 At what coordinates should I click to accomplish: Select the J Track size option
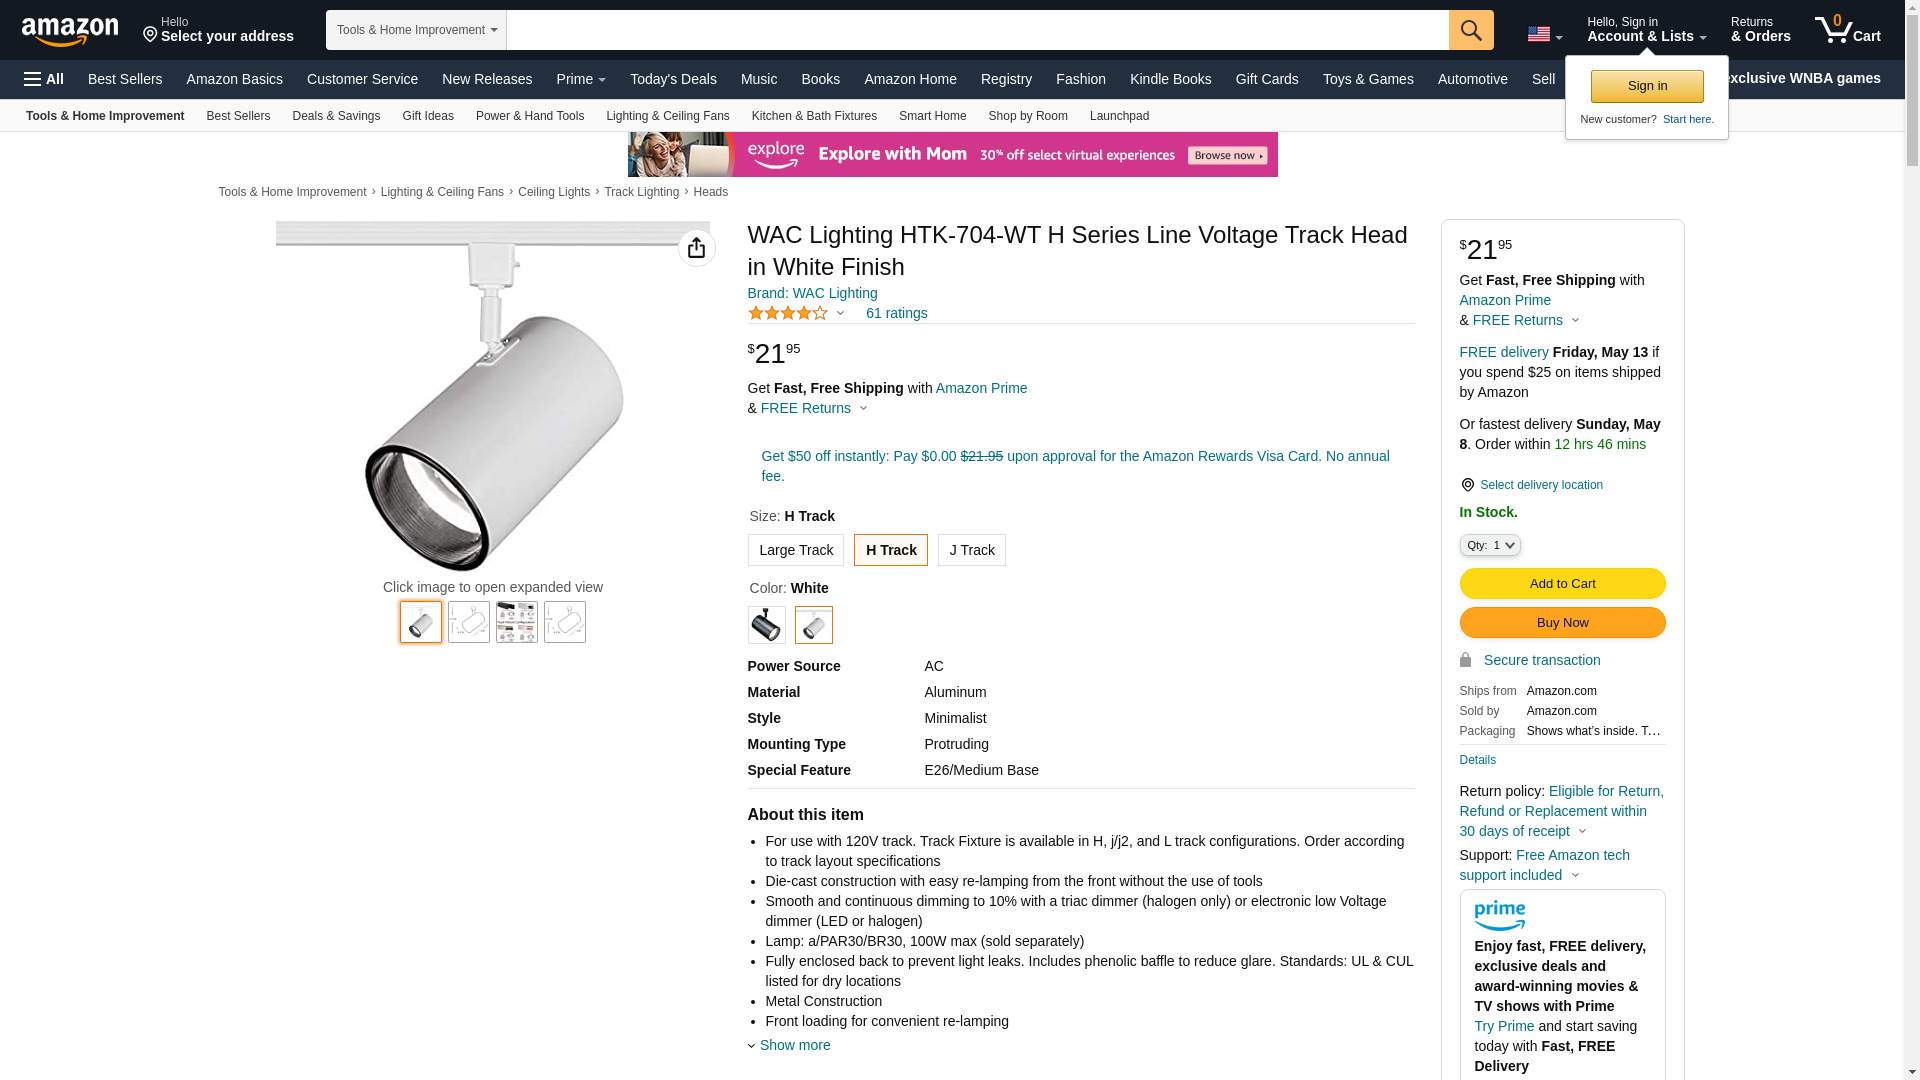click(971, 550)
